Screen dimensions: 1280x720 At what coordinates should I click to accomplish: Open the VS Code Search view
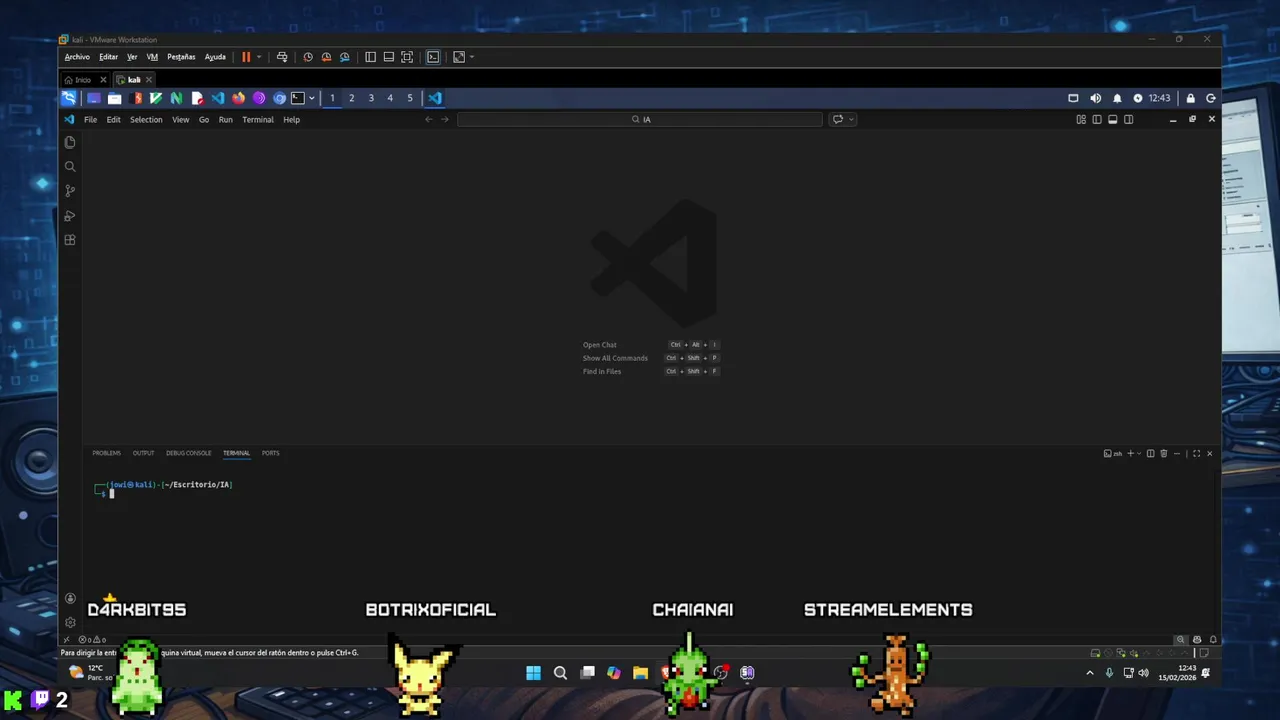pos(70,166)
